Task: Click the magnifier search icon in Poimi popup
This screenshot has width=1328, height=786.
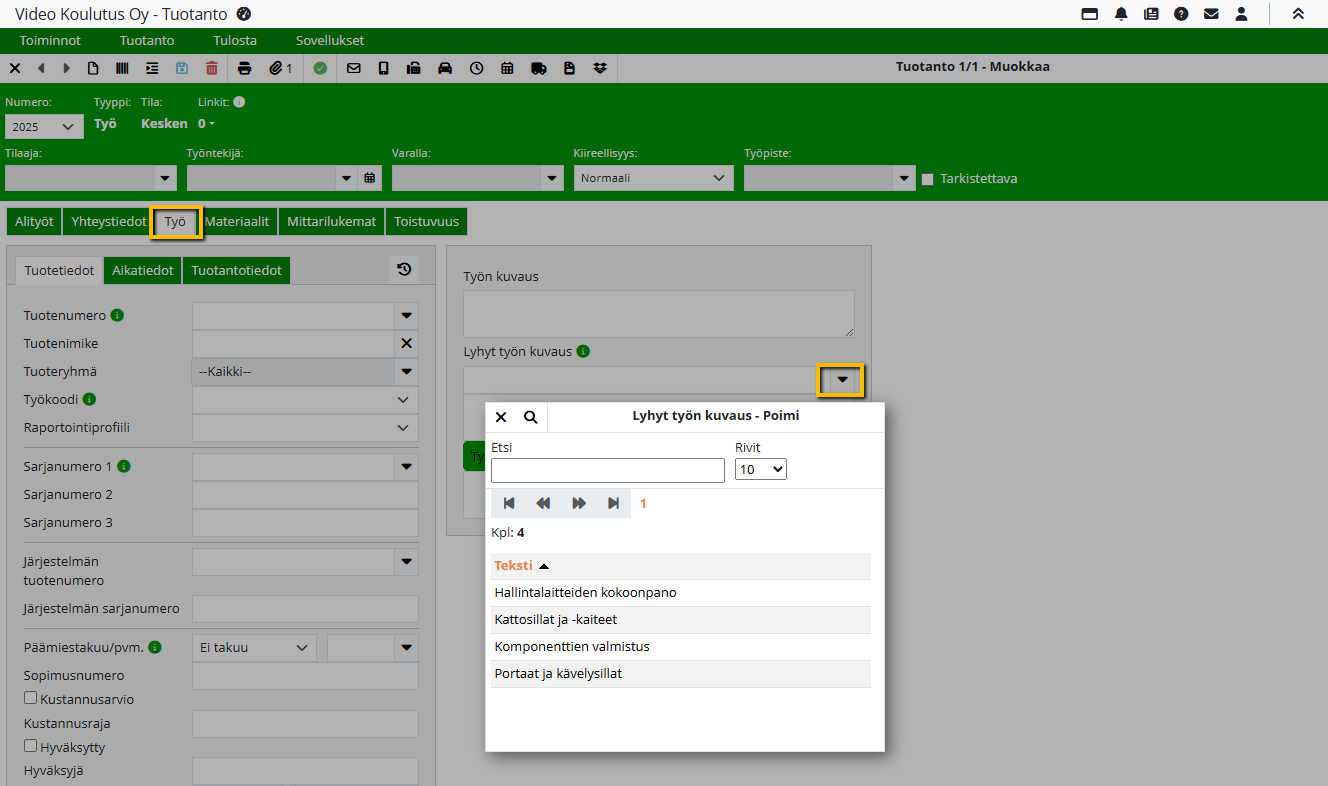Action: 530,417
